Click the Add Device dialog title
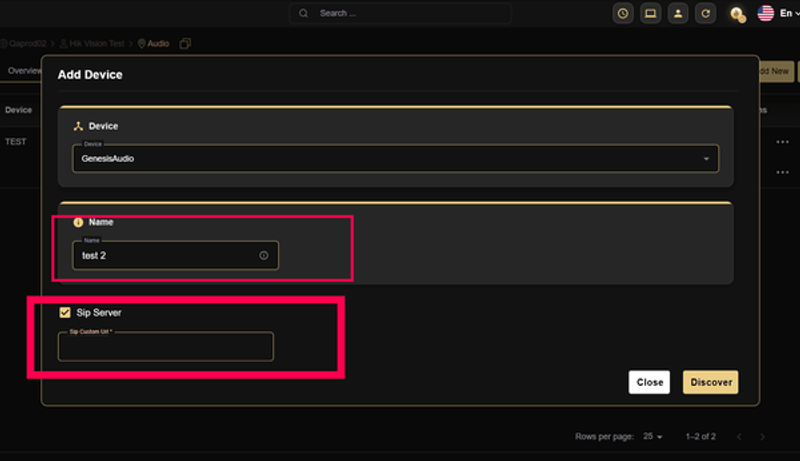This screenshot has height=461, width=800. pyautogui.click(x=90, y=74)
